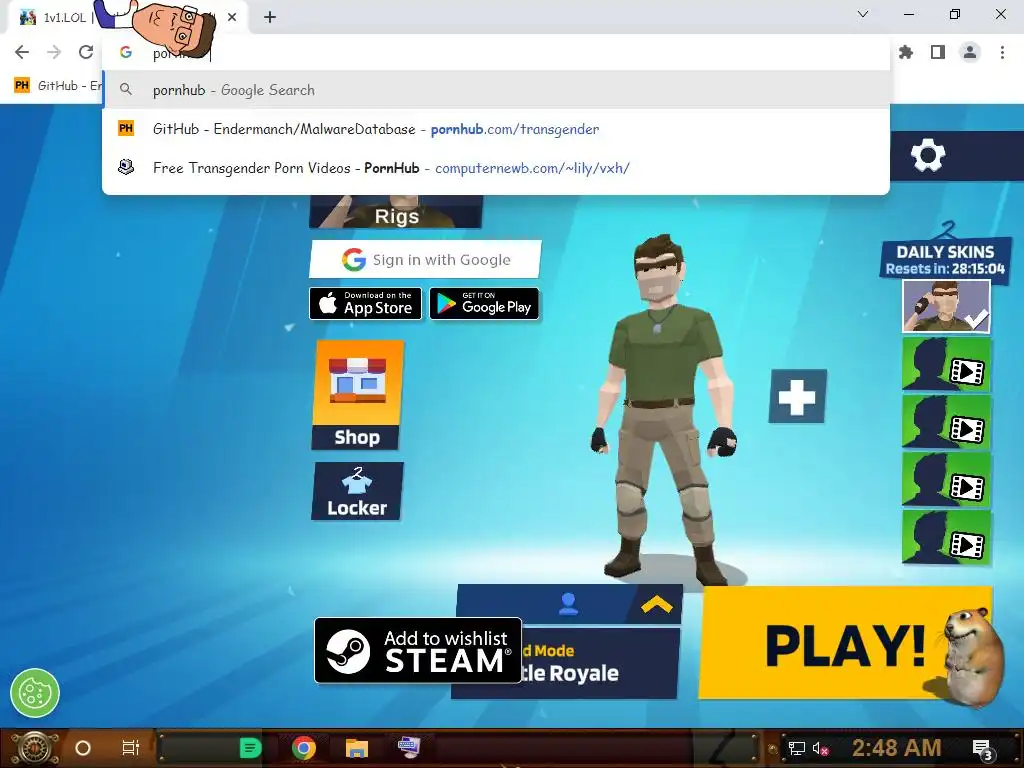Open the GitHub bookmark in bookmarks bar
Viewport: 1024px width, 768px height.
click(58, 86)
